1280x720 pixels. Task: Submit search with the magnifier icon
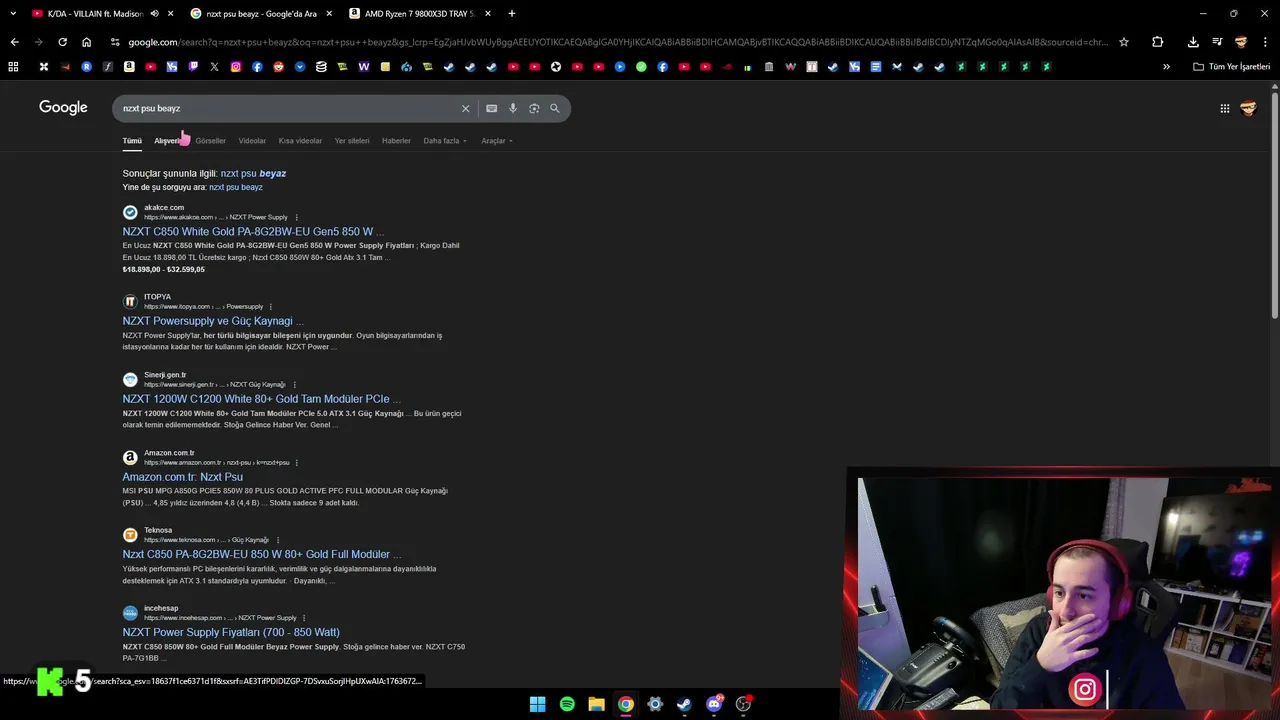tap(555, 108)
